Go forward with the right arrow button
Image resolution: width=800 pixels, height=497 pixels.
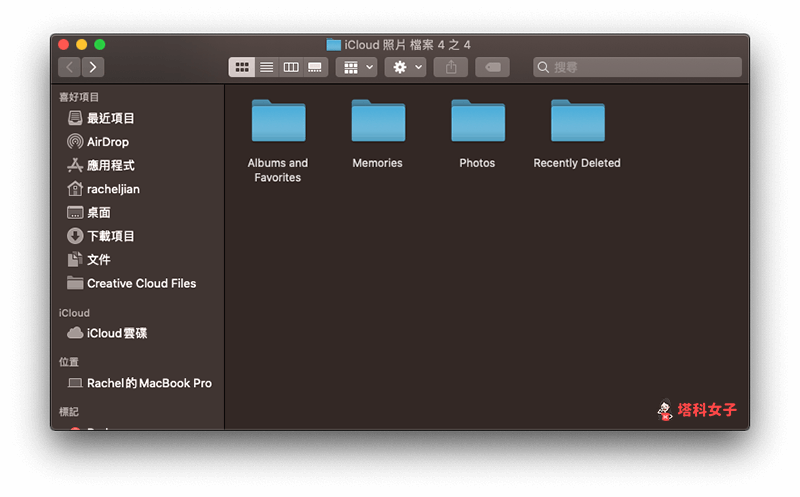tap(93, 67)
